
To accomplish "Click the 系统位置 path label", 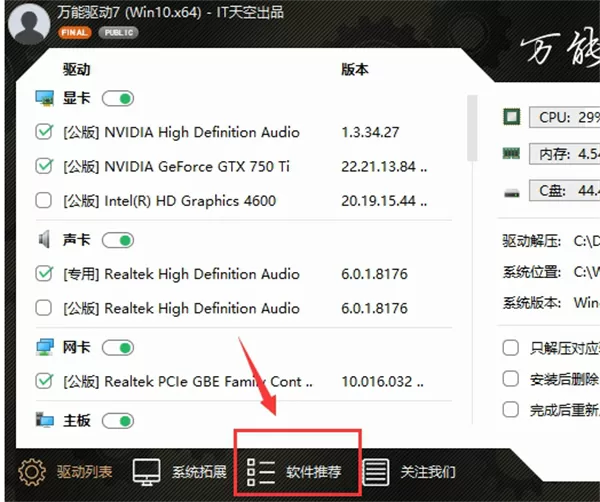I will 532,272.
